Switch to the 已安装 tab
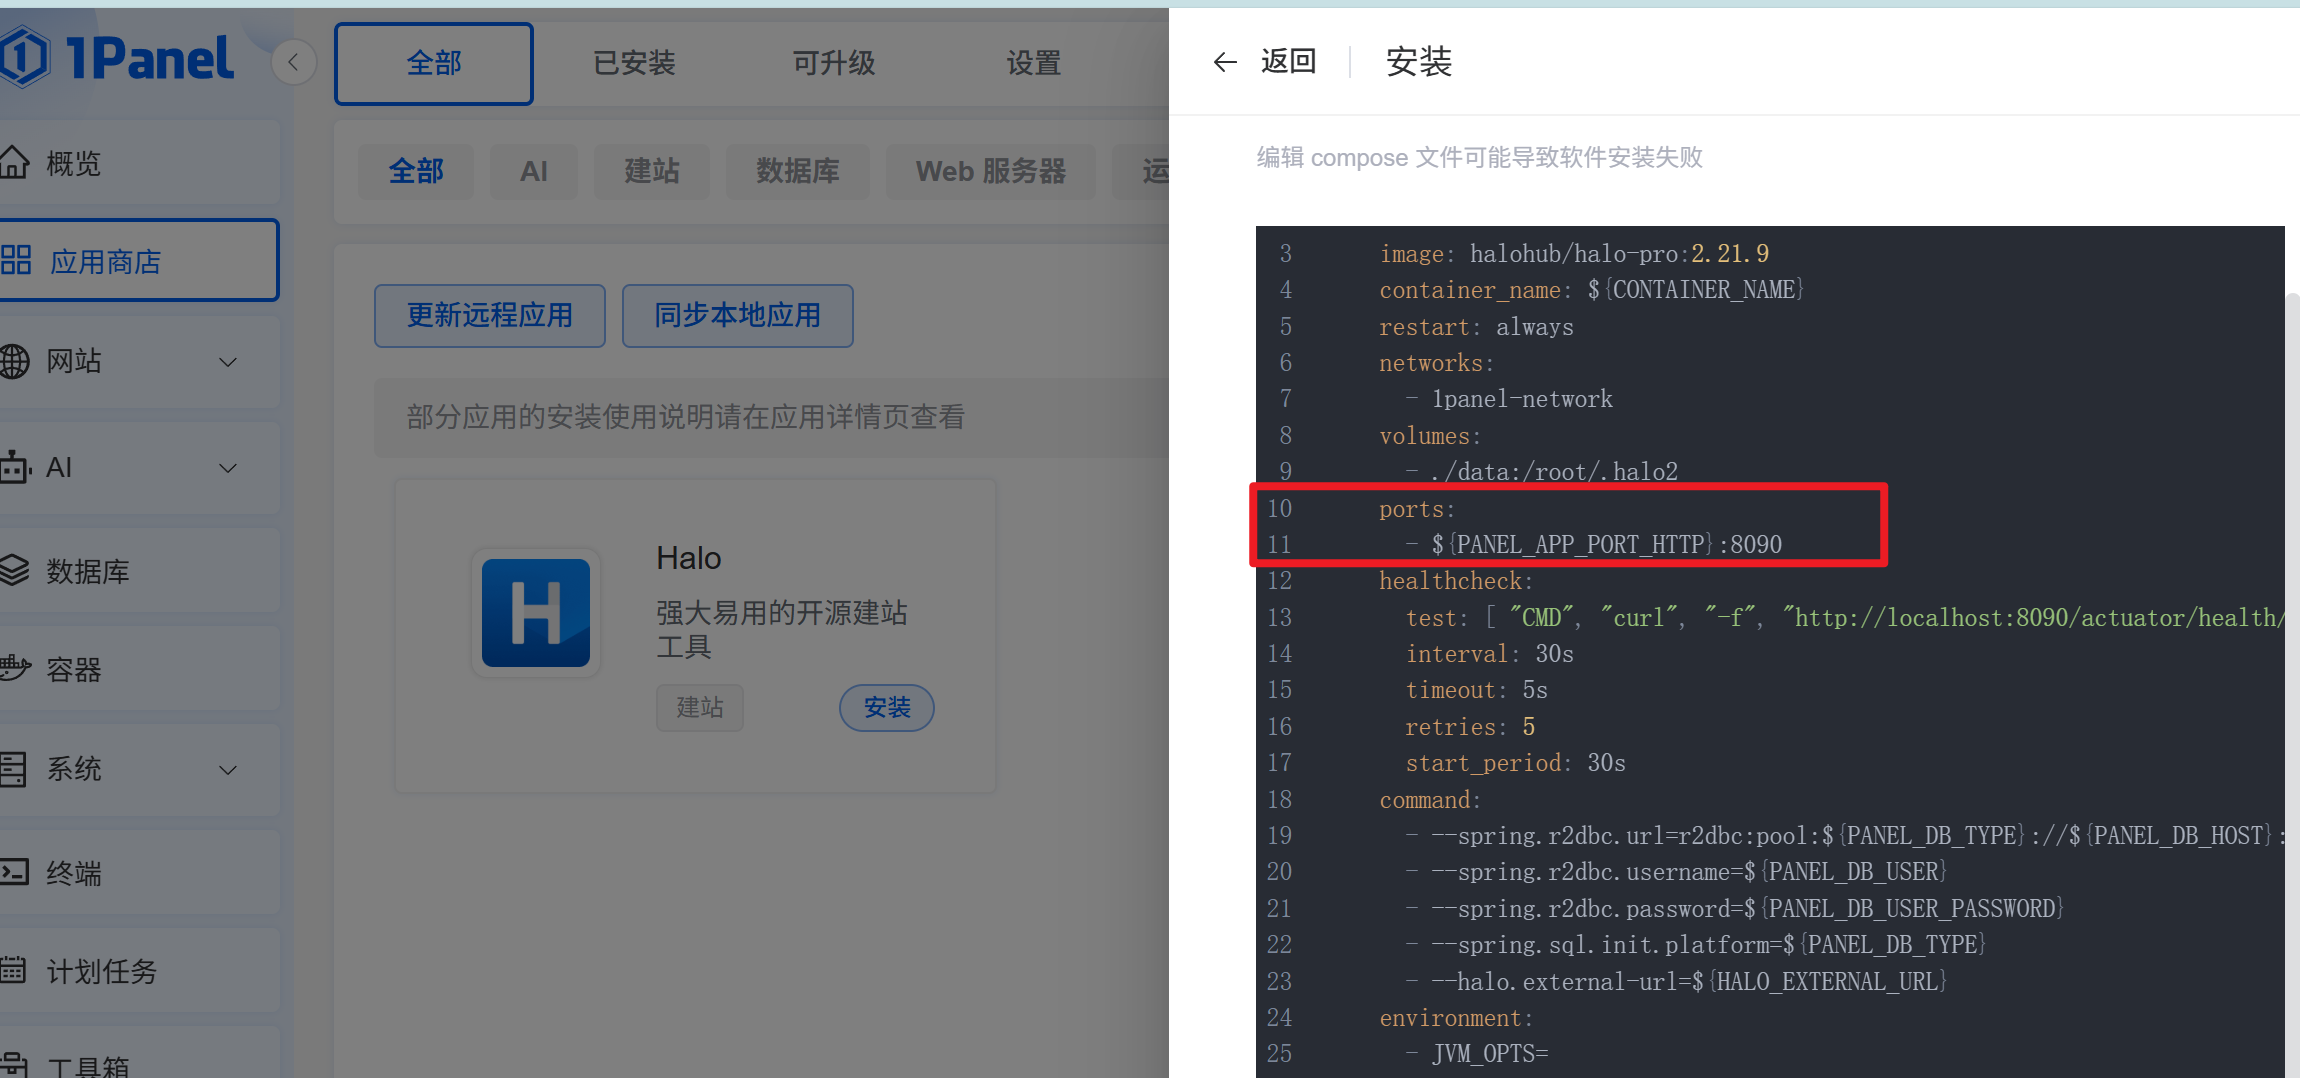 pos(634,64)
